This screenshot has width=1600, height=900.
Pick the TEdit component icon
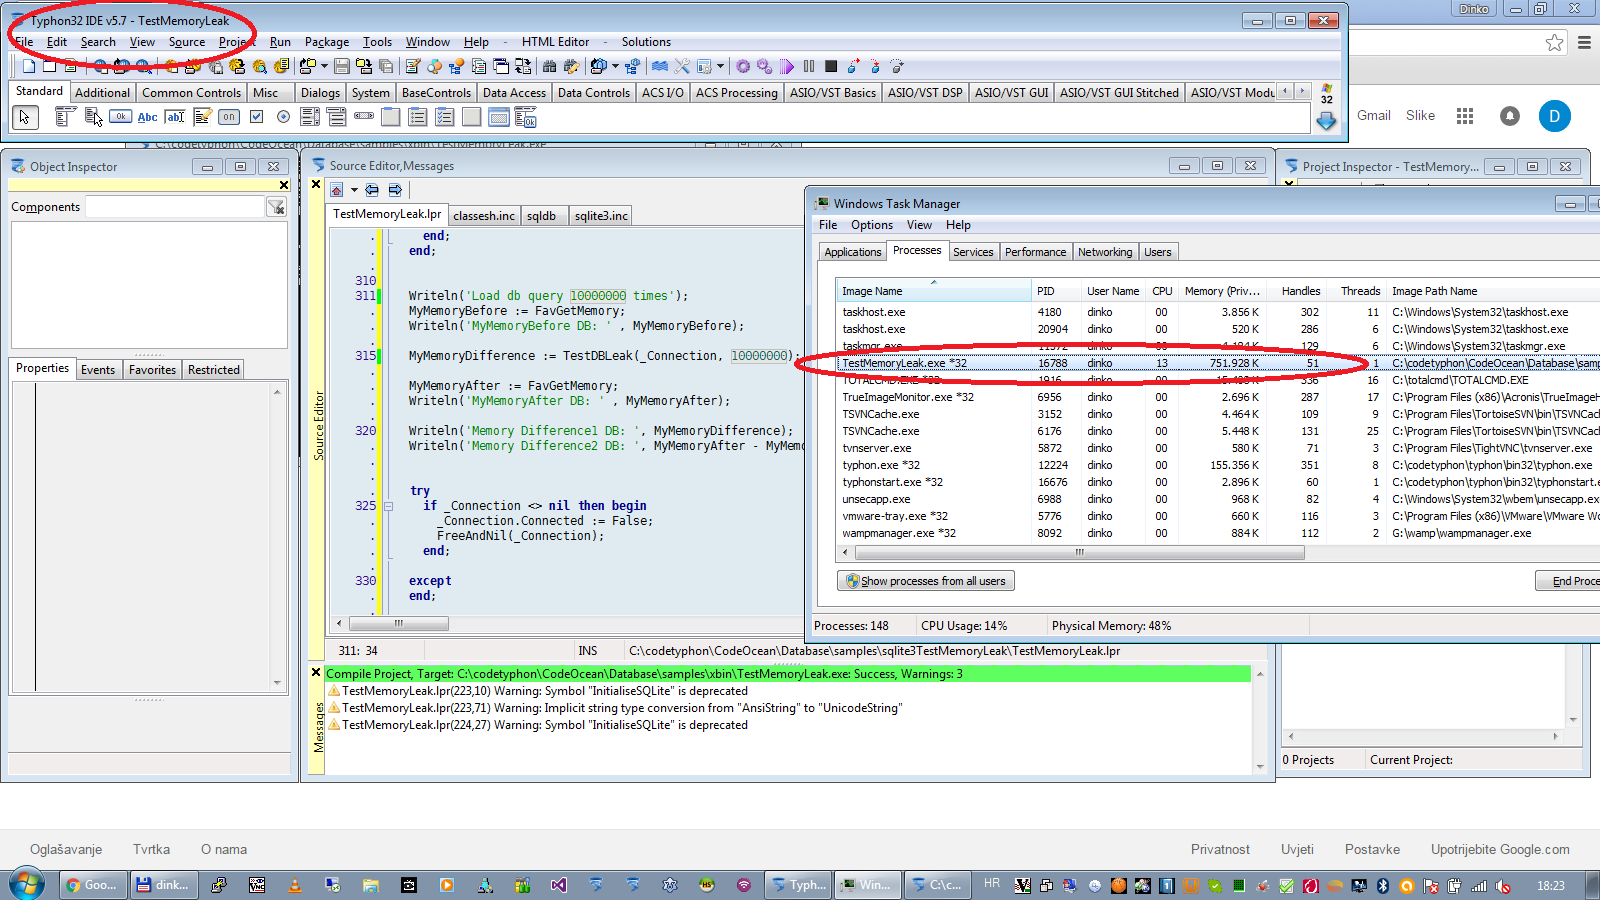[175, 117]
